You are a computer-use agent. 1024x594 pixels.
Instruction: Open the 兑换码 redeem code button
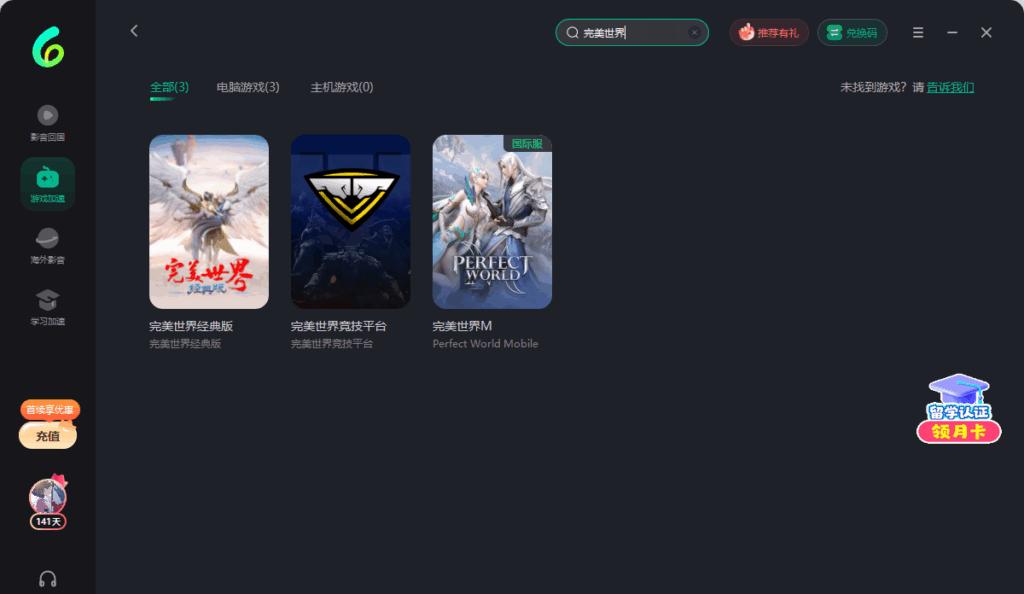coord(852,33)
